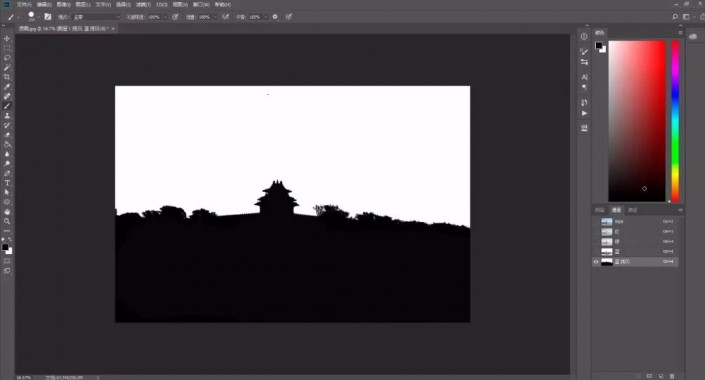Image resolution: width=705 pixels, height=380 pixels.
Task: Open the opacity slider dropdown arrow
Action: point(165,17)
